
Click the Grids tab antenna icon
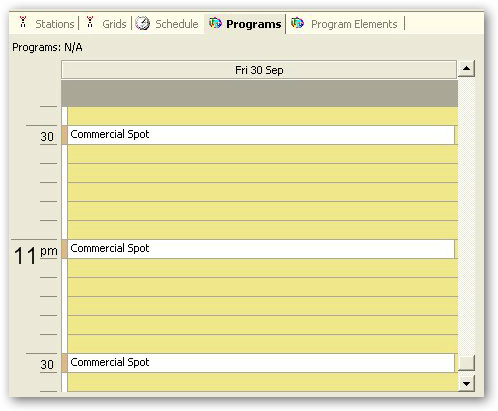coord(90,22)
